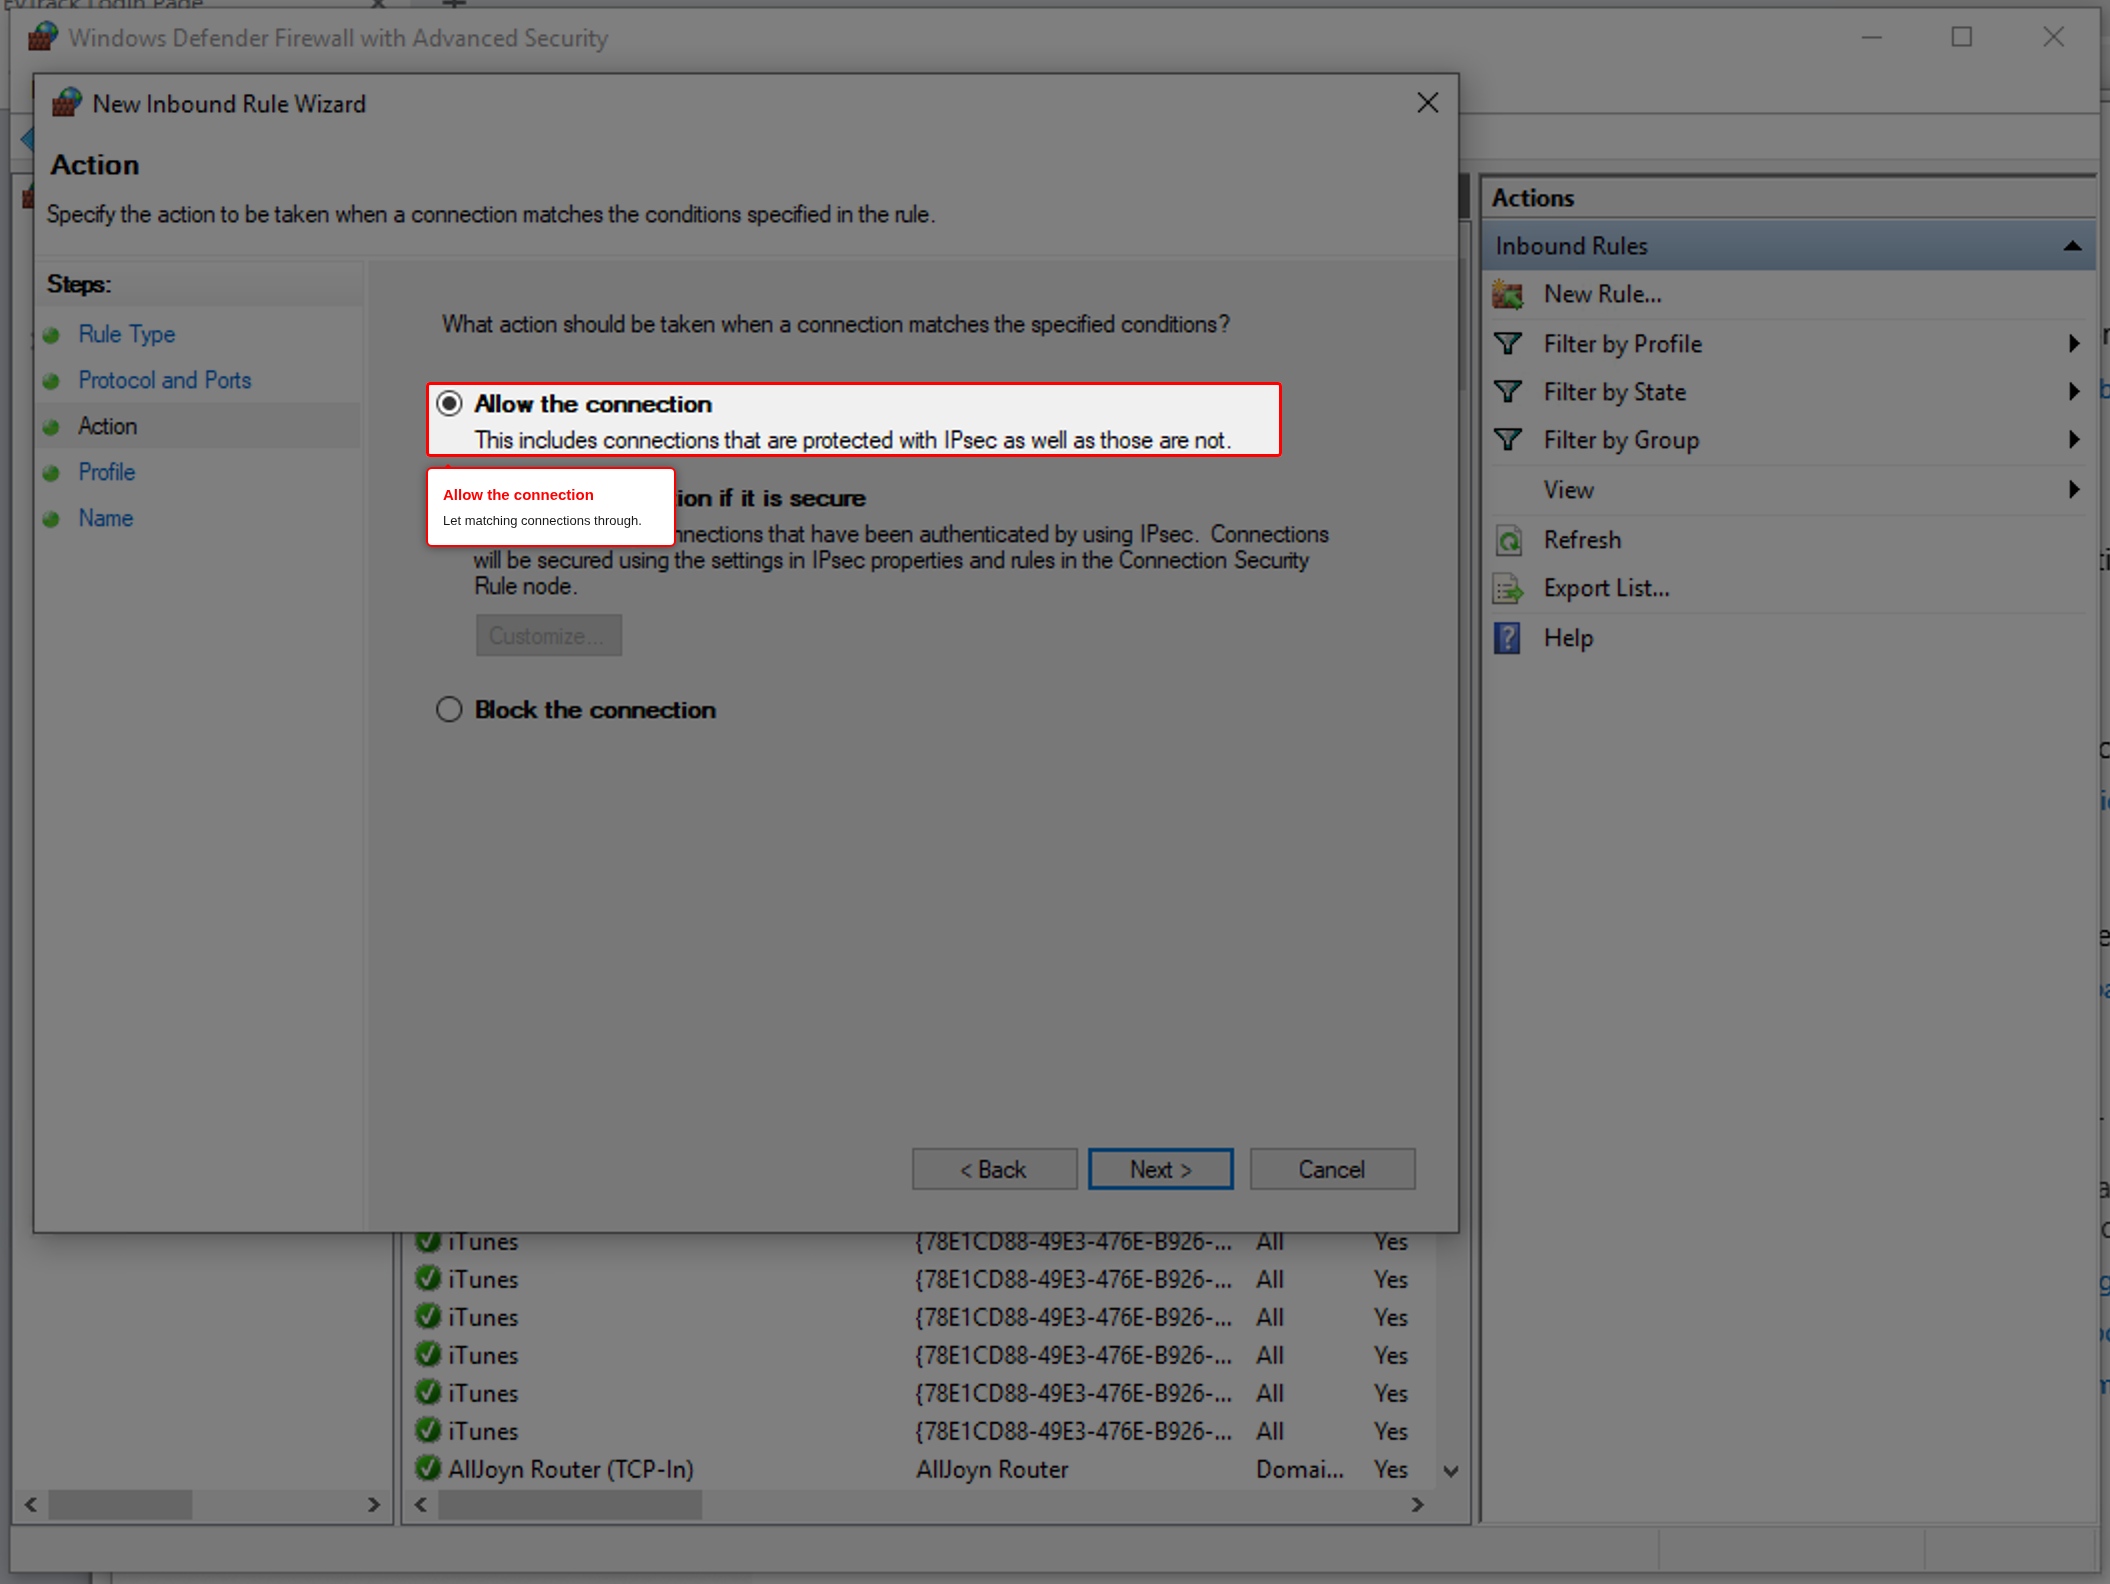2110x1584 pixels.
Task: Click the New Rule icon in Actions pane
Action: 1508,295
